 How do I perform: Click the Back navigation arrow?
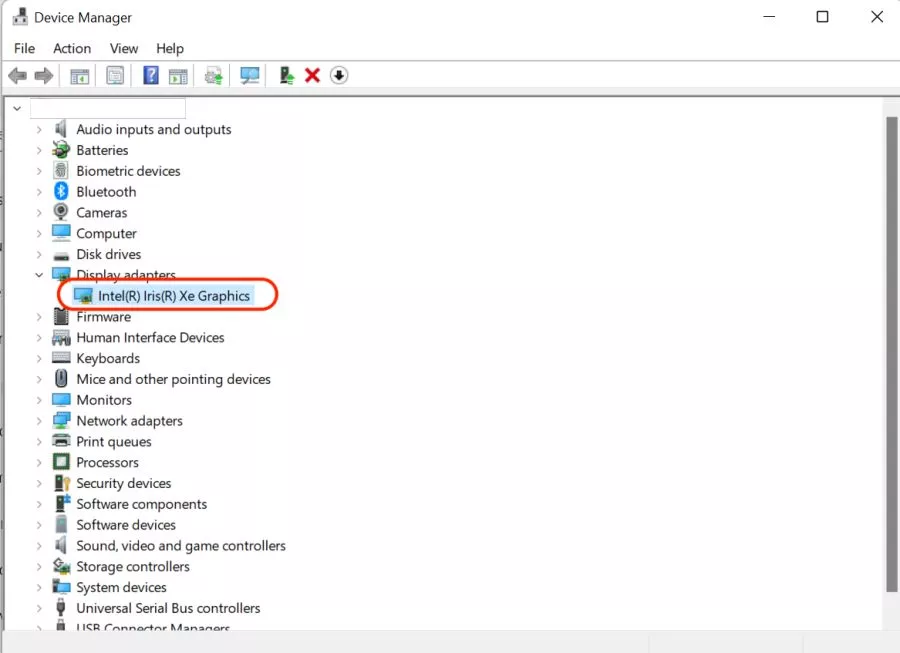(17, 75)
